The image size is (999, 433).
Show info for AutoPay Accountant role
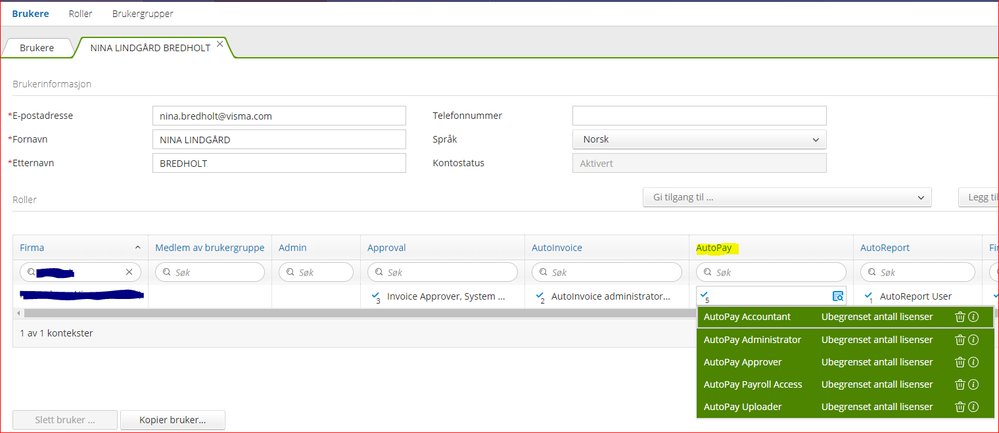pos(973,317)
